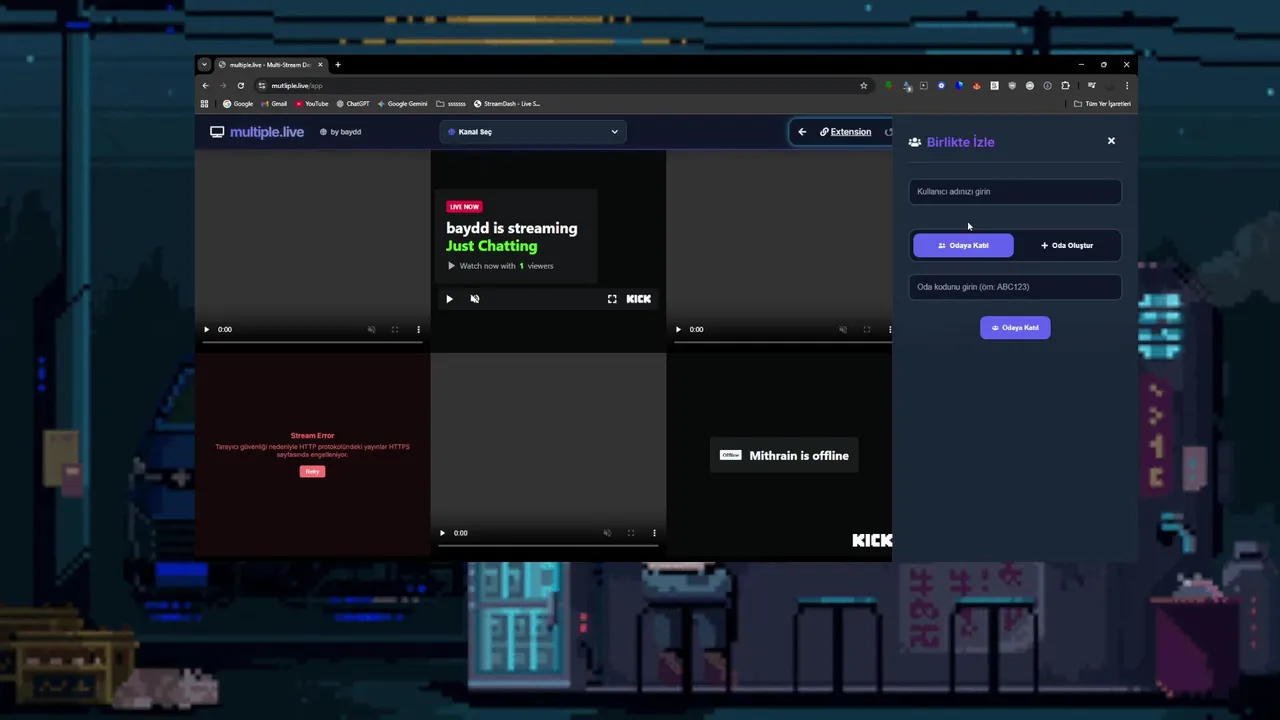The width and height of the screenshot is (1280, 720).
Task: Go forward in the browser
Action: [223, 86]
